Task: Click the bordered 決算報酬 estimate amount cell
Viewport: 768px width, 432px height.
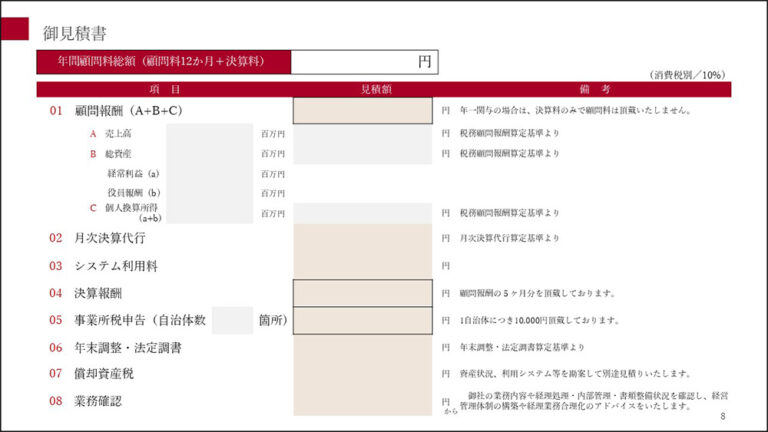Action: [x=362, y=293]
